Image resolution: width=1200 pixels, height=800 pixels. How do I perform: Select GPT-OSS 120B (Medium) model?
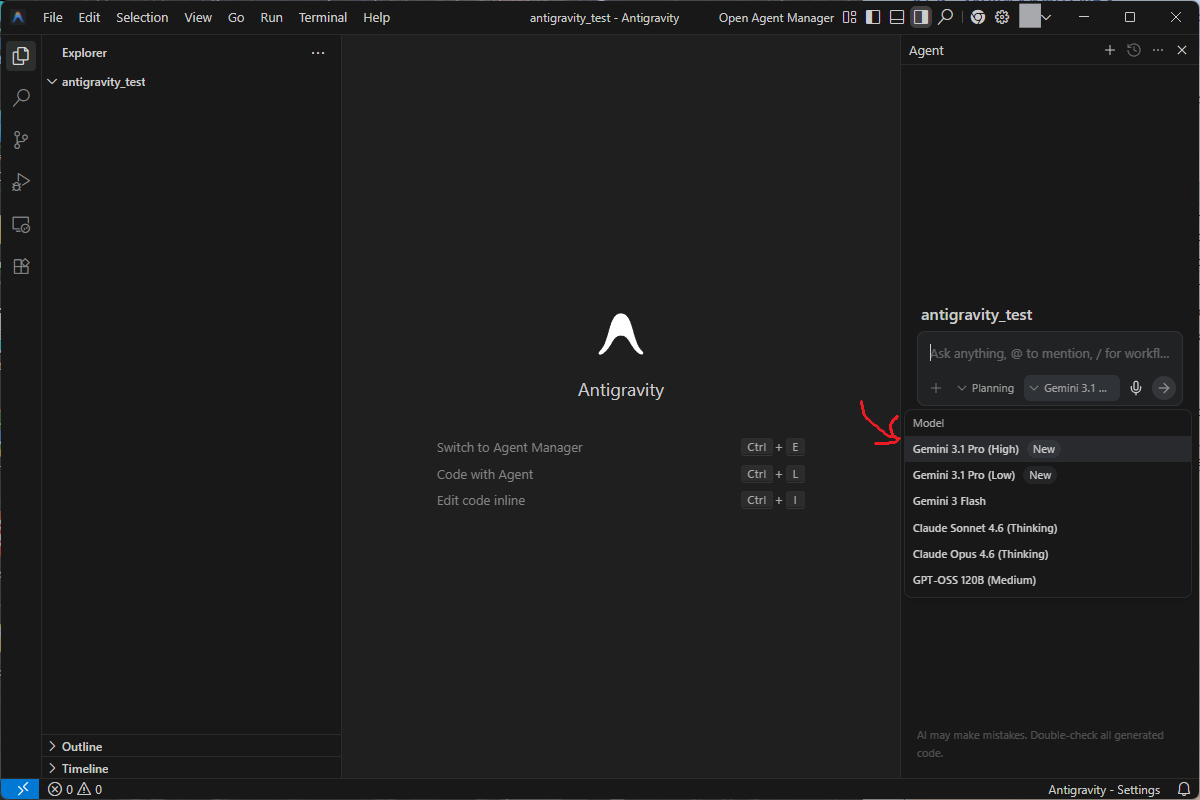click(x=1047, y=580)
